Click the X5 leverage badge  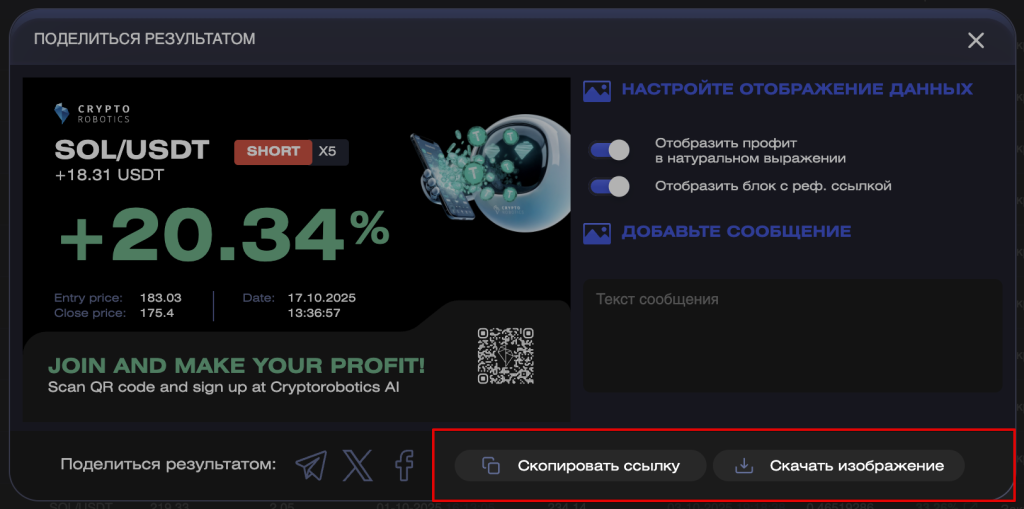tap(328, 152)
